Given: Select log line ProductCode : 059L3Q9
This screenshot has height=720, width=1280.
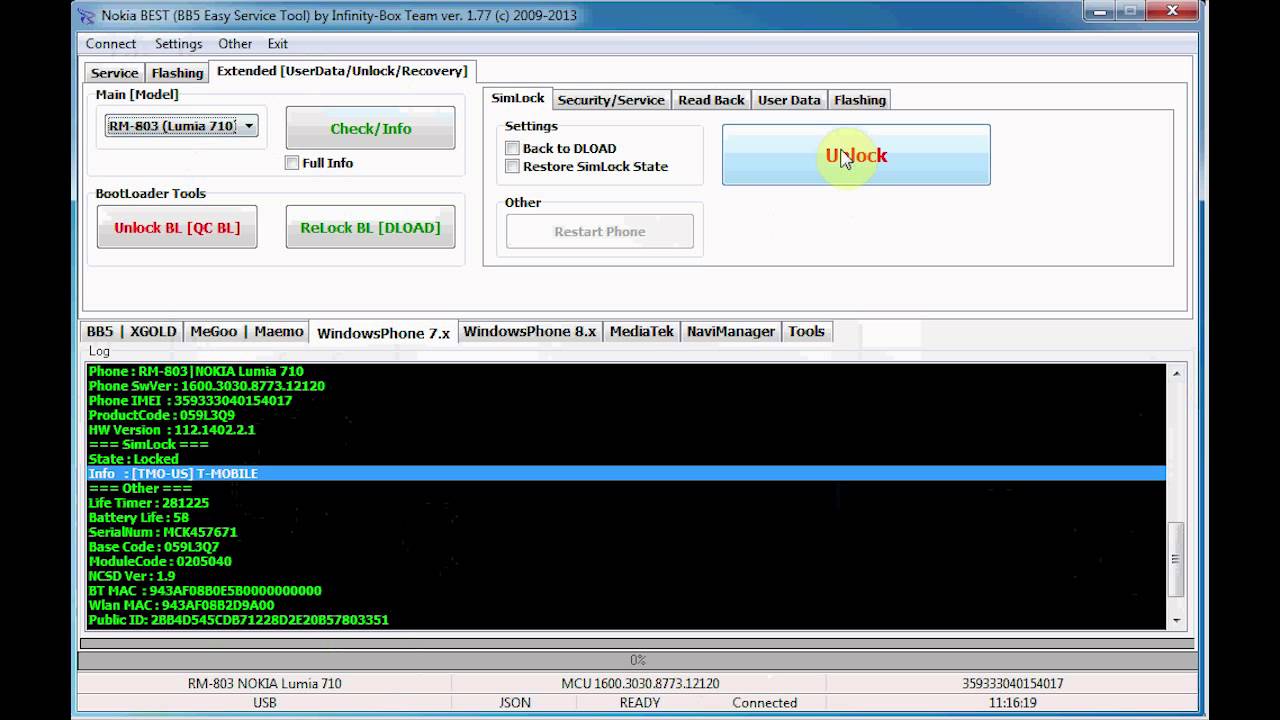Looking at the screenshot, I should (x=161, y=415).
